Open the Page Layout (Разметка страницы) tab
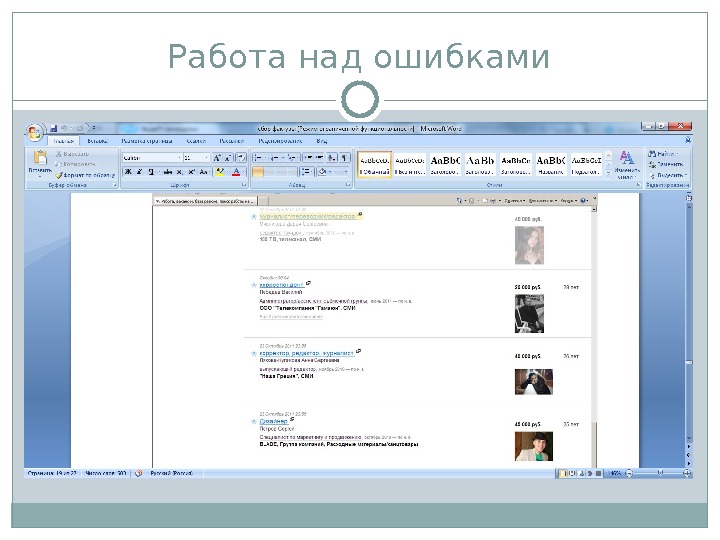The width and height of the screenshot is (720, 540). click(146, 141)
